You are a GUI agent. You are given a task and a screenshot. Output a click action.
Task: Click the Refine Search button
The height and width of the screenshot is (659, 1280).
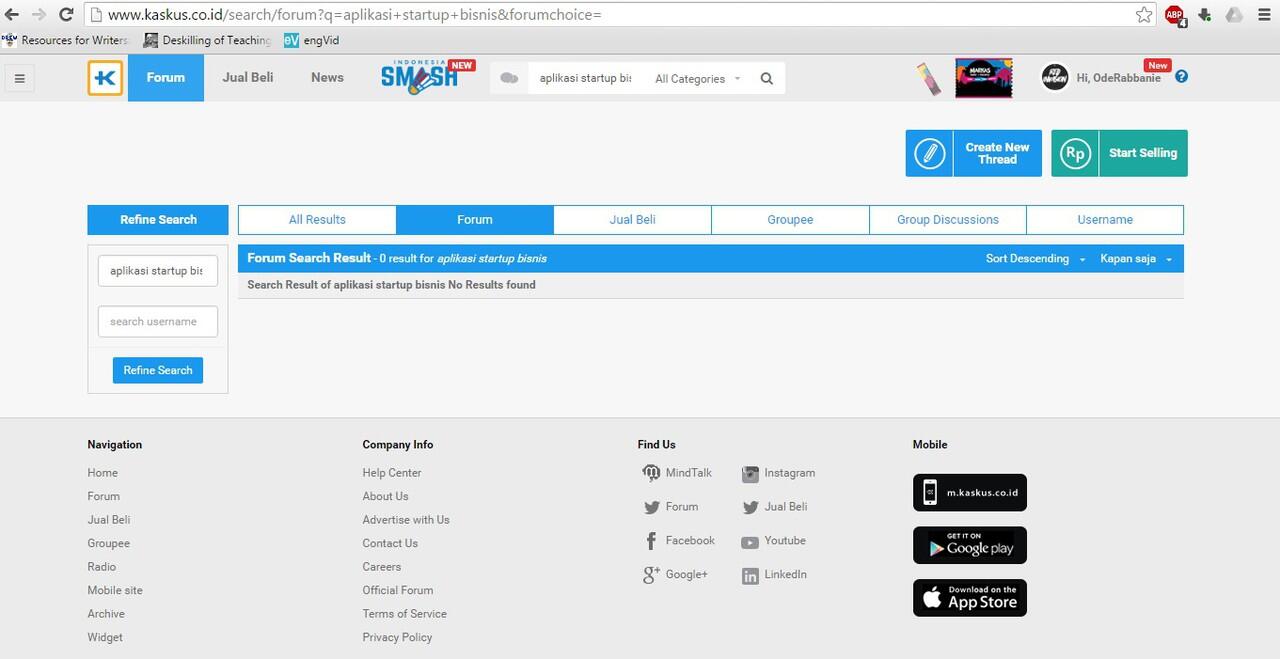click(x=157, y=370)
